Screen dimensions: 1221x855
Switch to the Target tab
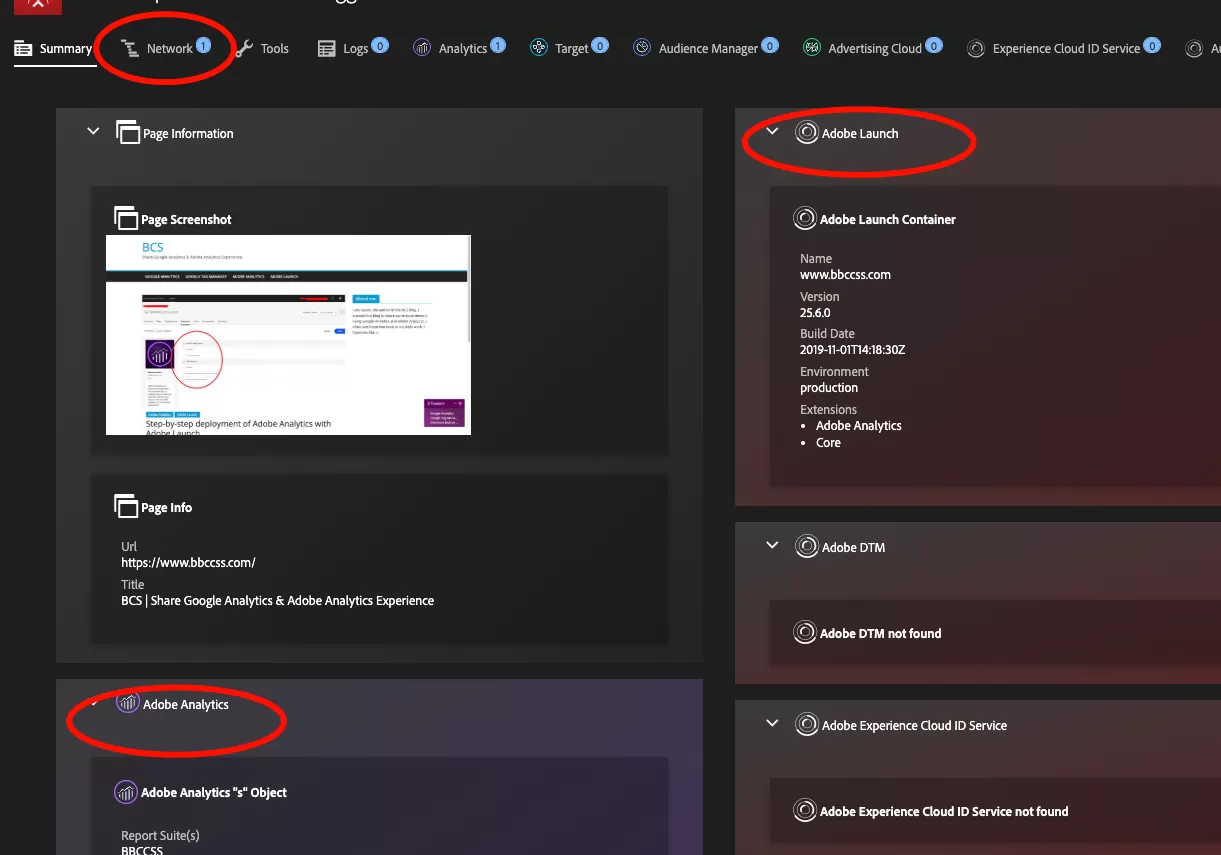pyautogui.click(x=568, y=48)
